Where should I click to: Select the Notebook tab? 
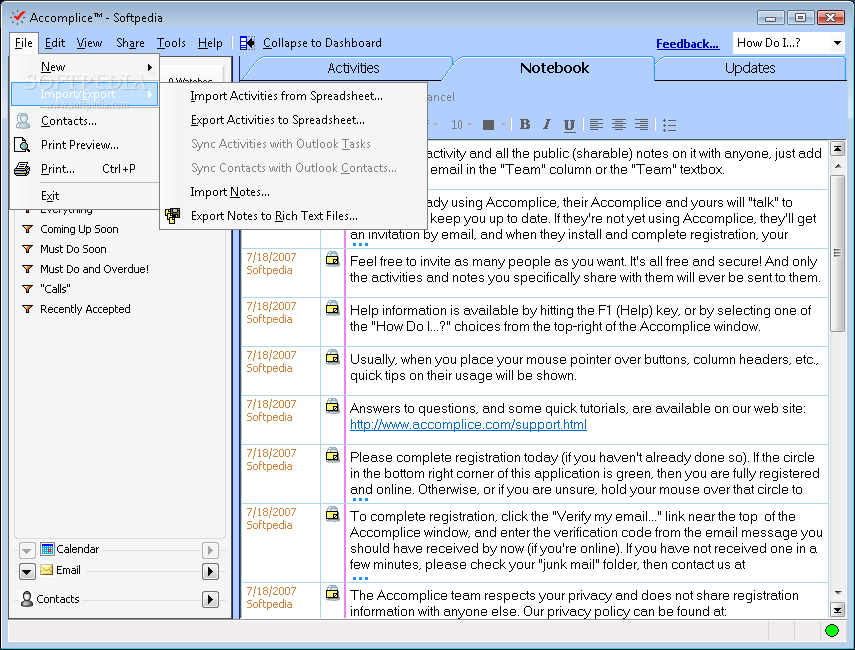[554, 68]
